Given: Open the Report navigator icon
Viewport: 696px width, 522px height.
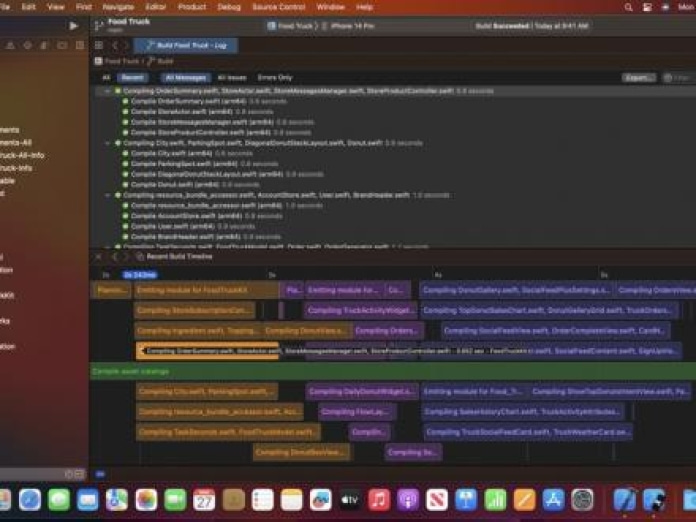Looking at the screenshot, I should (x=79, y=45).
